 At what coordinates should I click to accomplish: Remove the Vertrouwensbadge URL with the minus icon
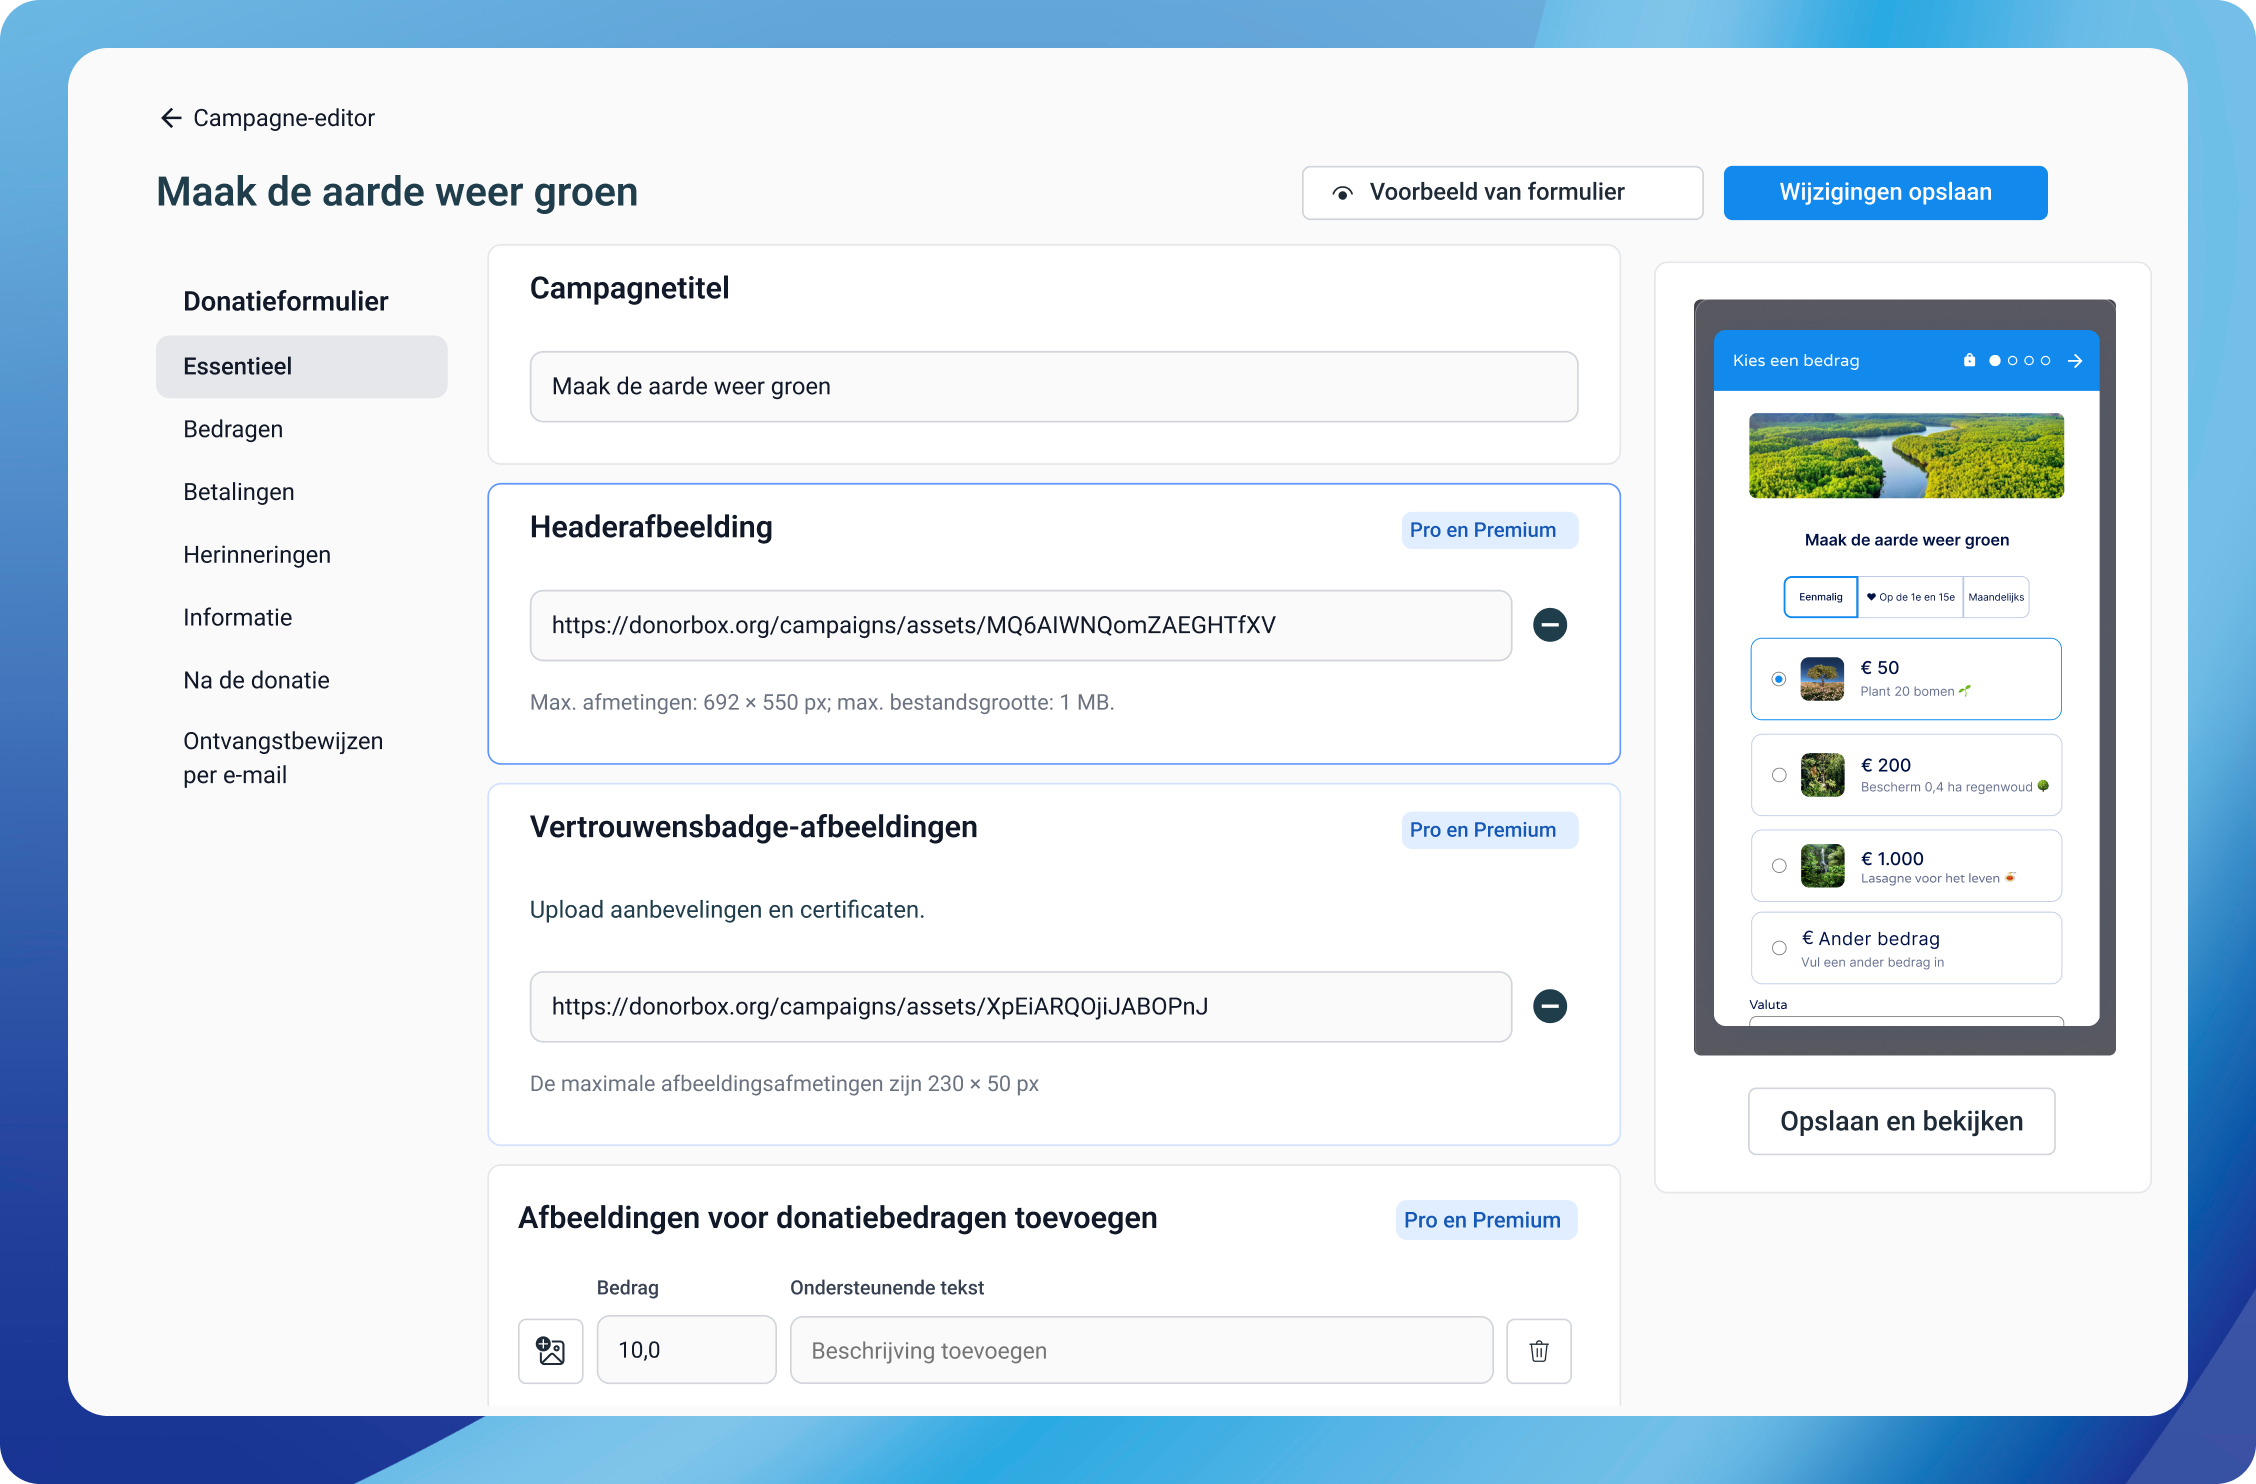pos(1550,1006)
